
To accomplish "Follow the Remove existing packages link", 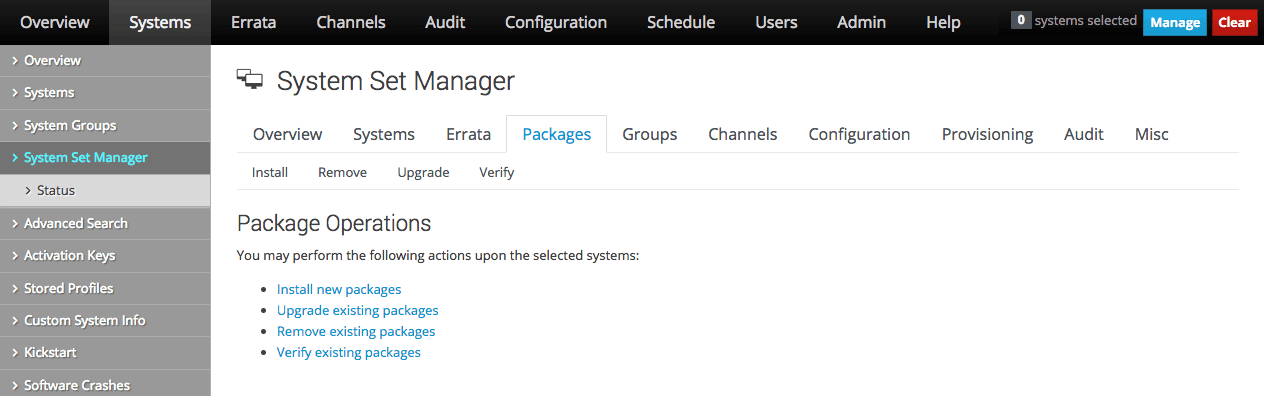I will [356, 331].
